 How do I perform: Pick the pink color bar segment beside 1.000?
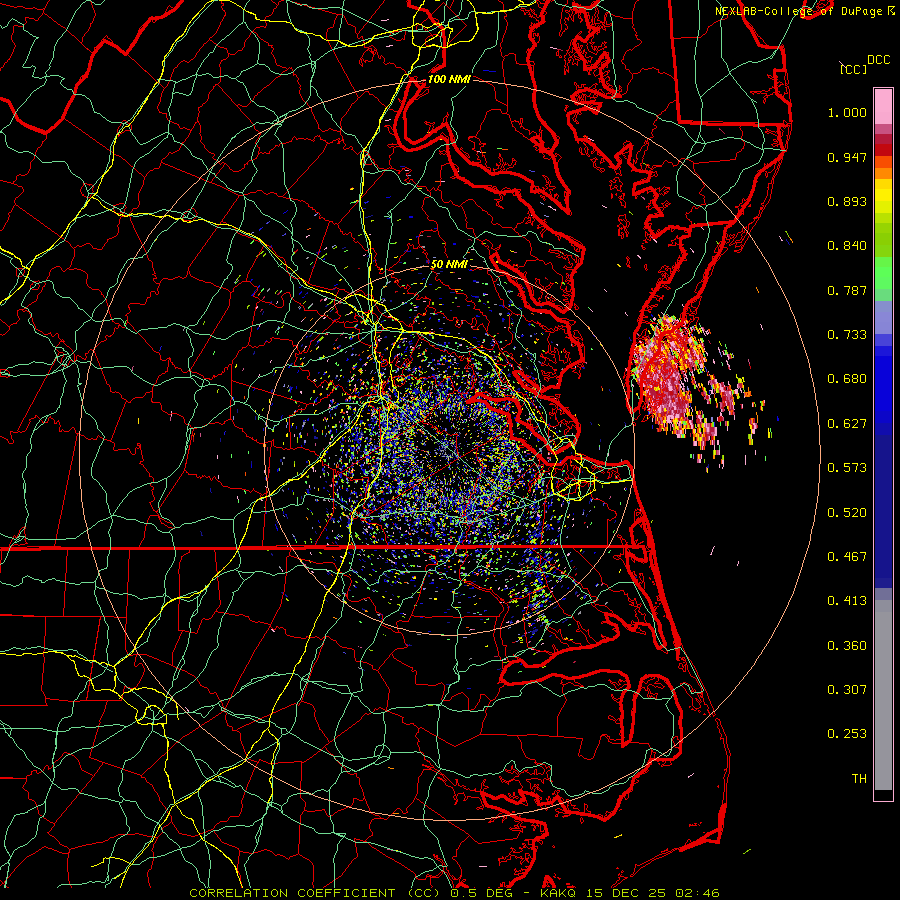(x=883, y=107)
